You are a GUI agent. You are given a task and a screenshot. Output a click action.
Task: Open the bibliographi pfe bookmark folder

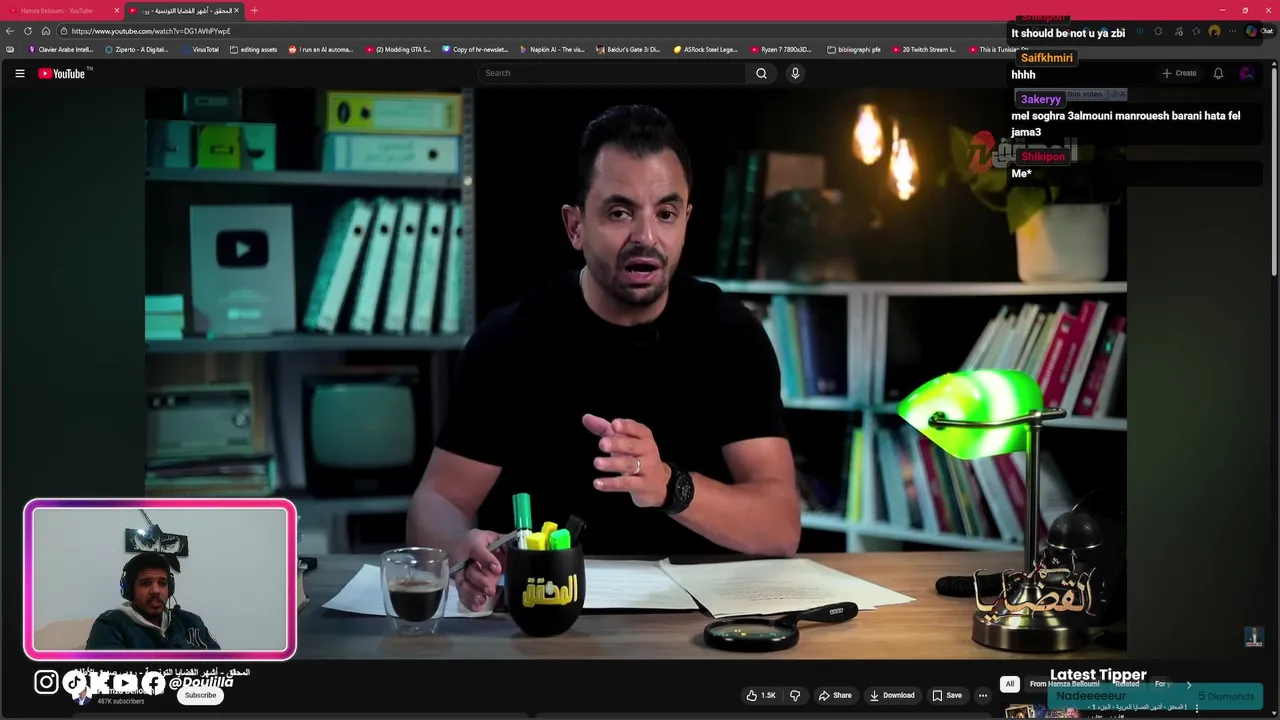coord(855,49)
